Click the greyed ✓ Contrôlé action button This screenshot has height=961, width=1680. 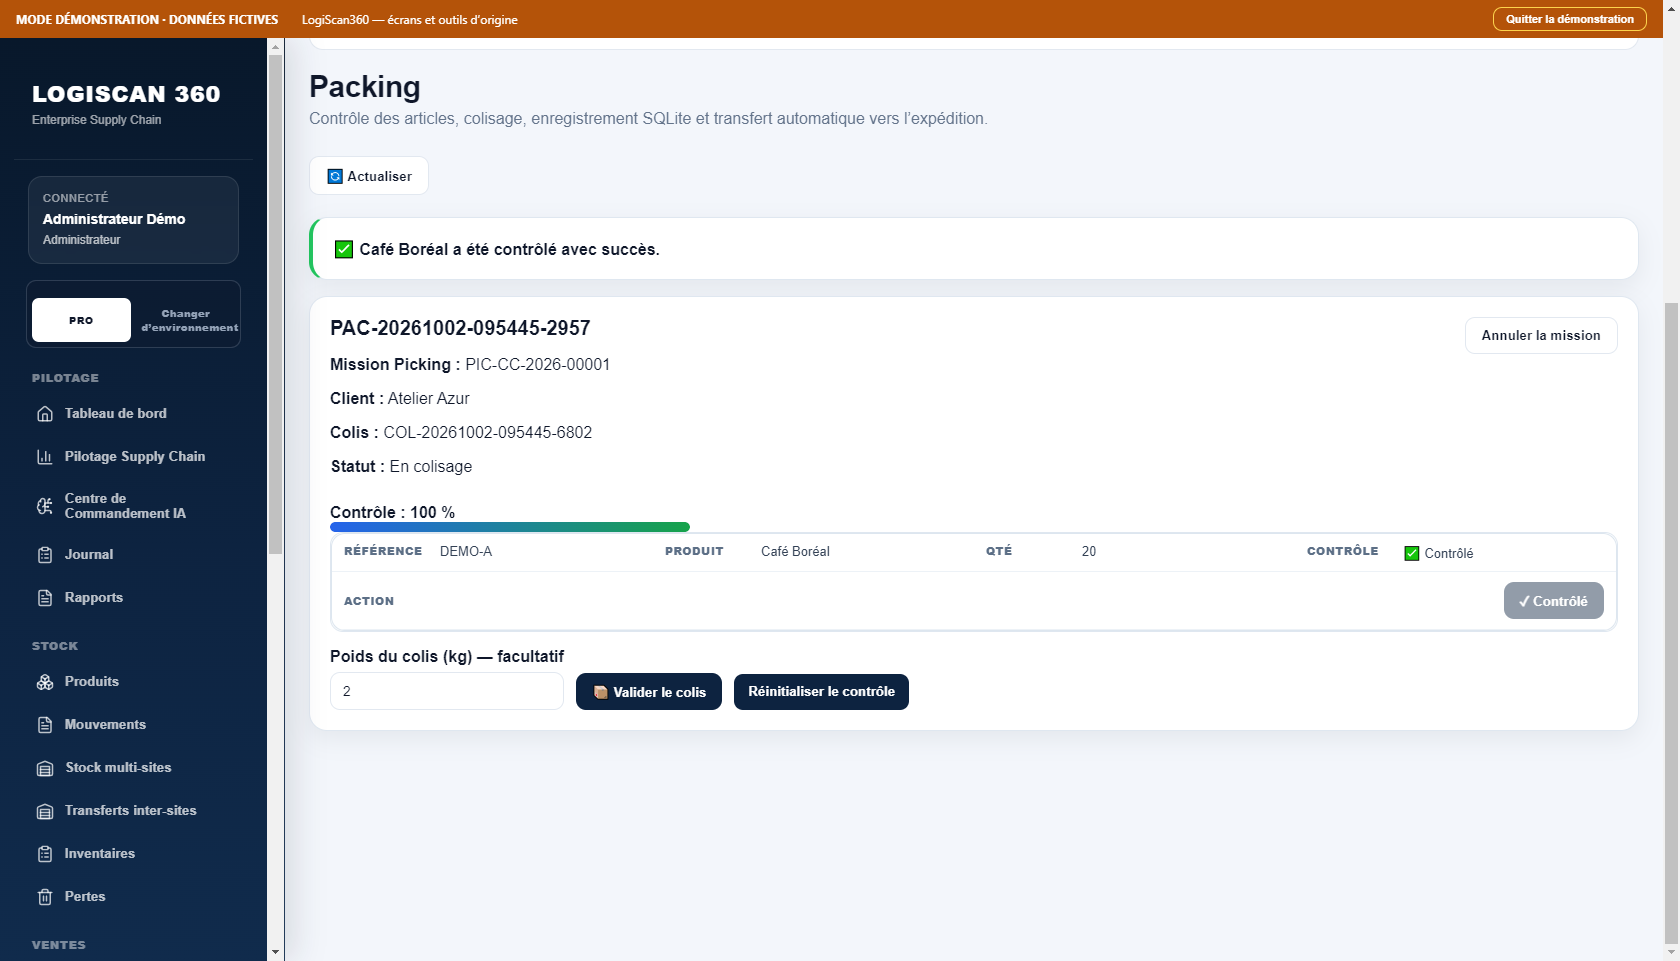tap(1553, 601)
